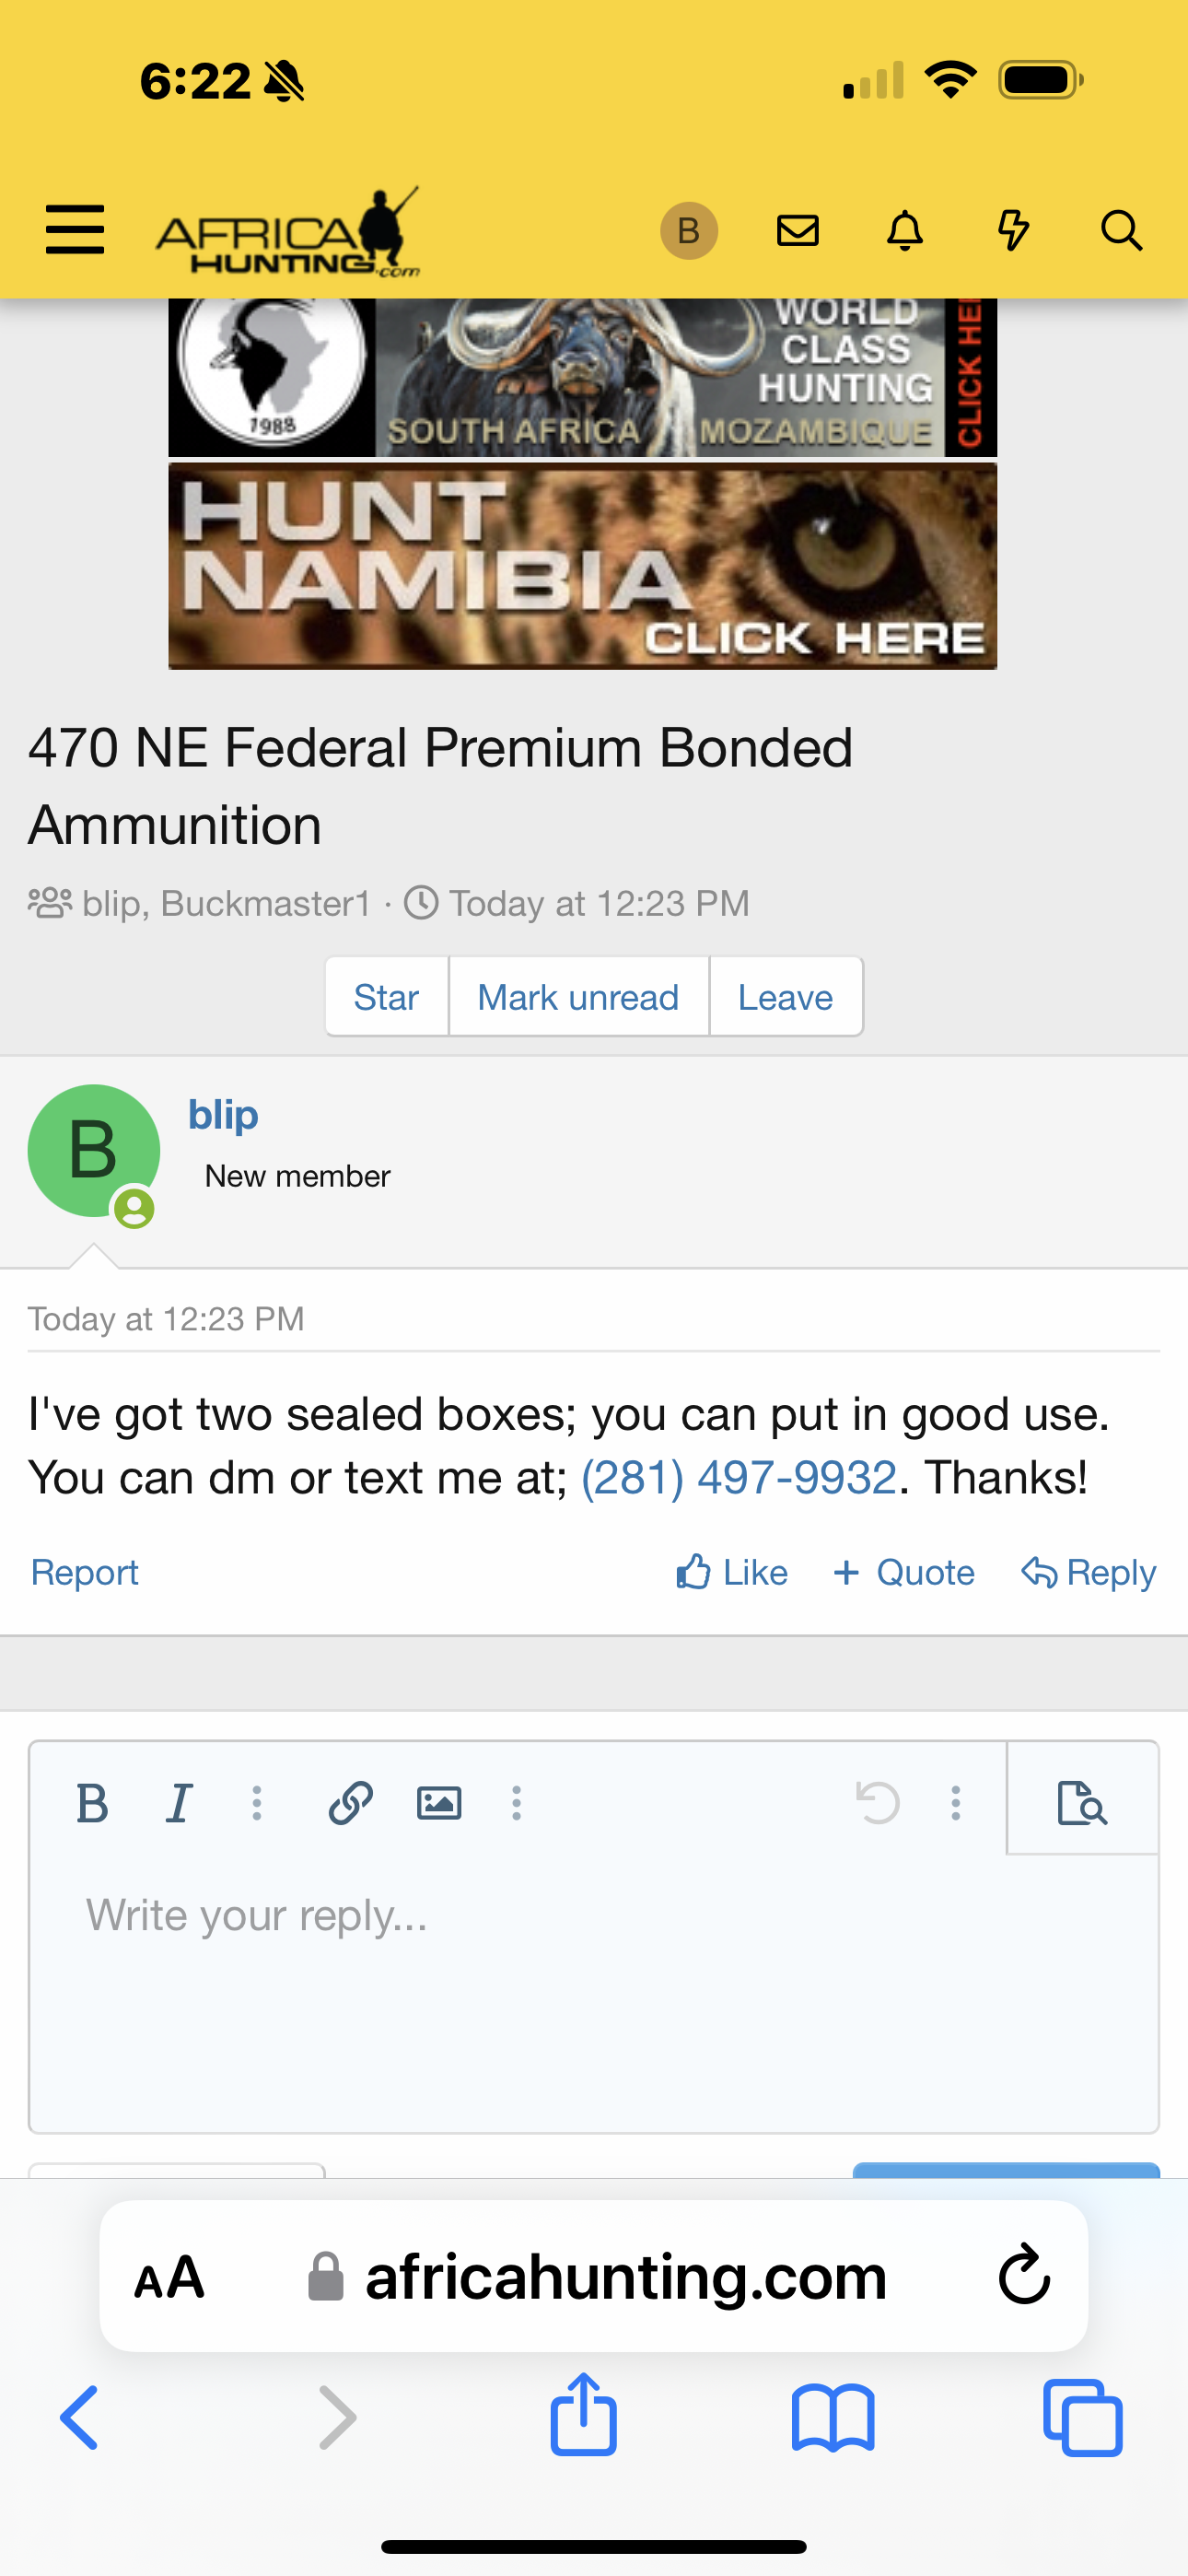This screenshot has height=2576, width=1188.
Task: Expand more insert options after image
Action: pos(516,1804)
